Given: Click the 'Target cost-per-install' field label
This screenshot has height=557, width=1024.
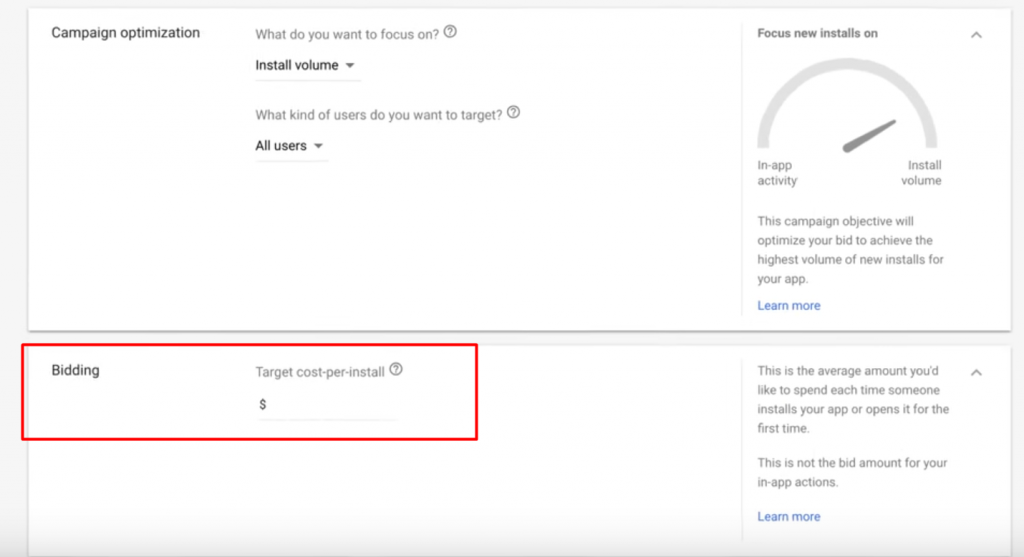Looking at the screenshot, I should [x=320, y=371].
